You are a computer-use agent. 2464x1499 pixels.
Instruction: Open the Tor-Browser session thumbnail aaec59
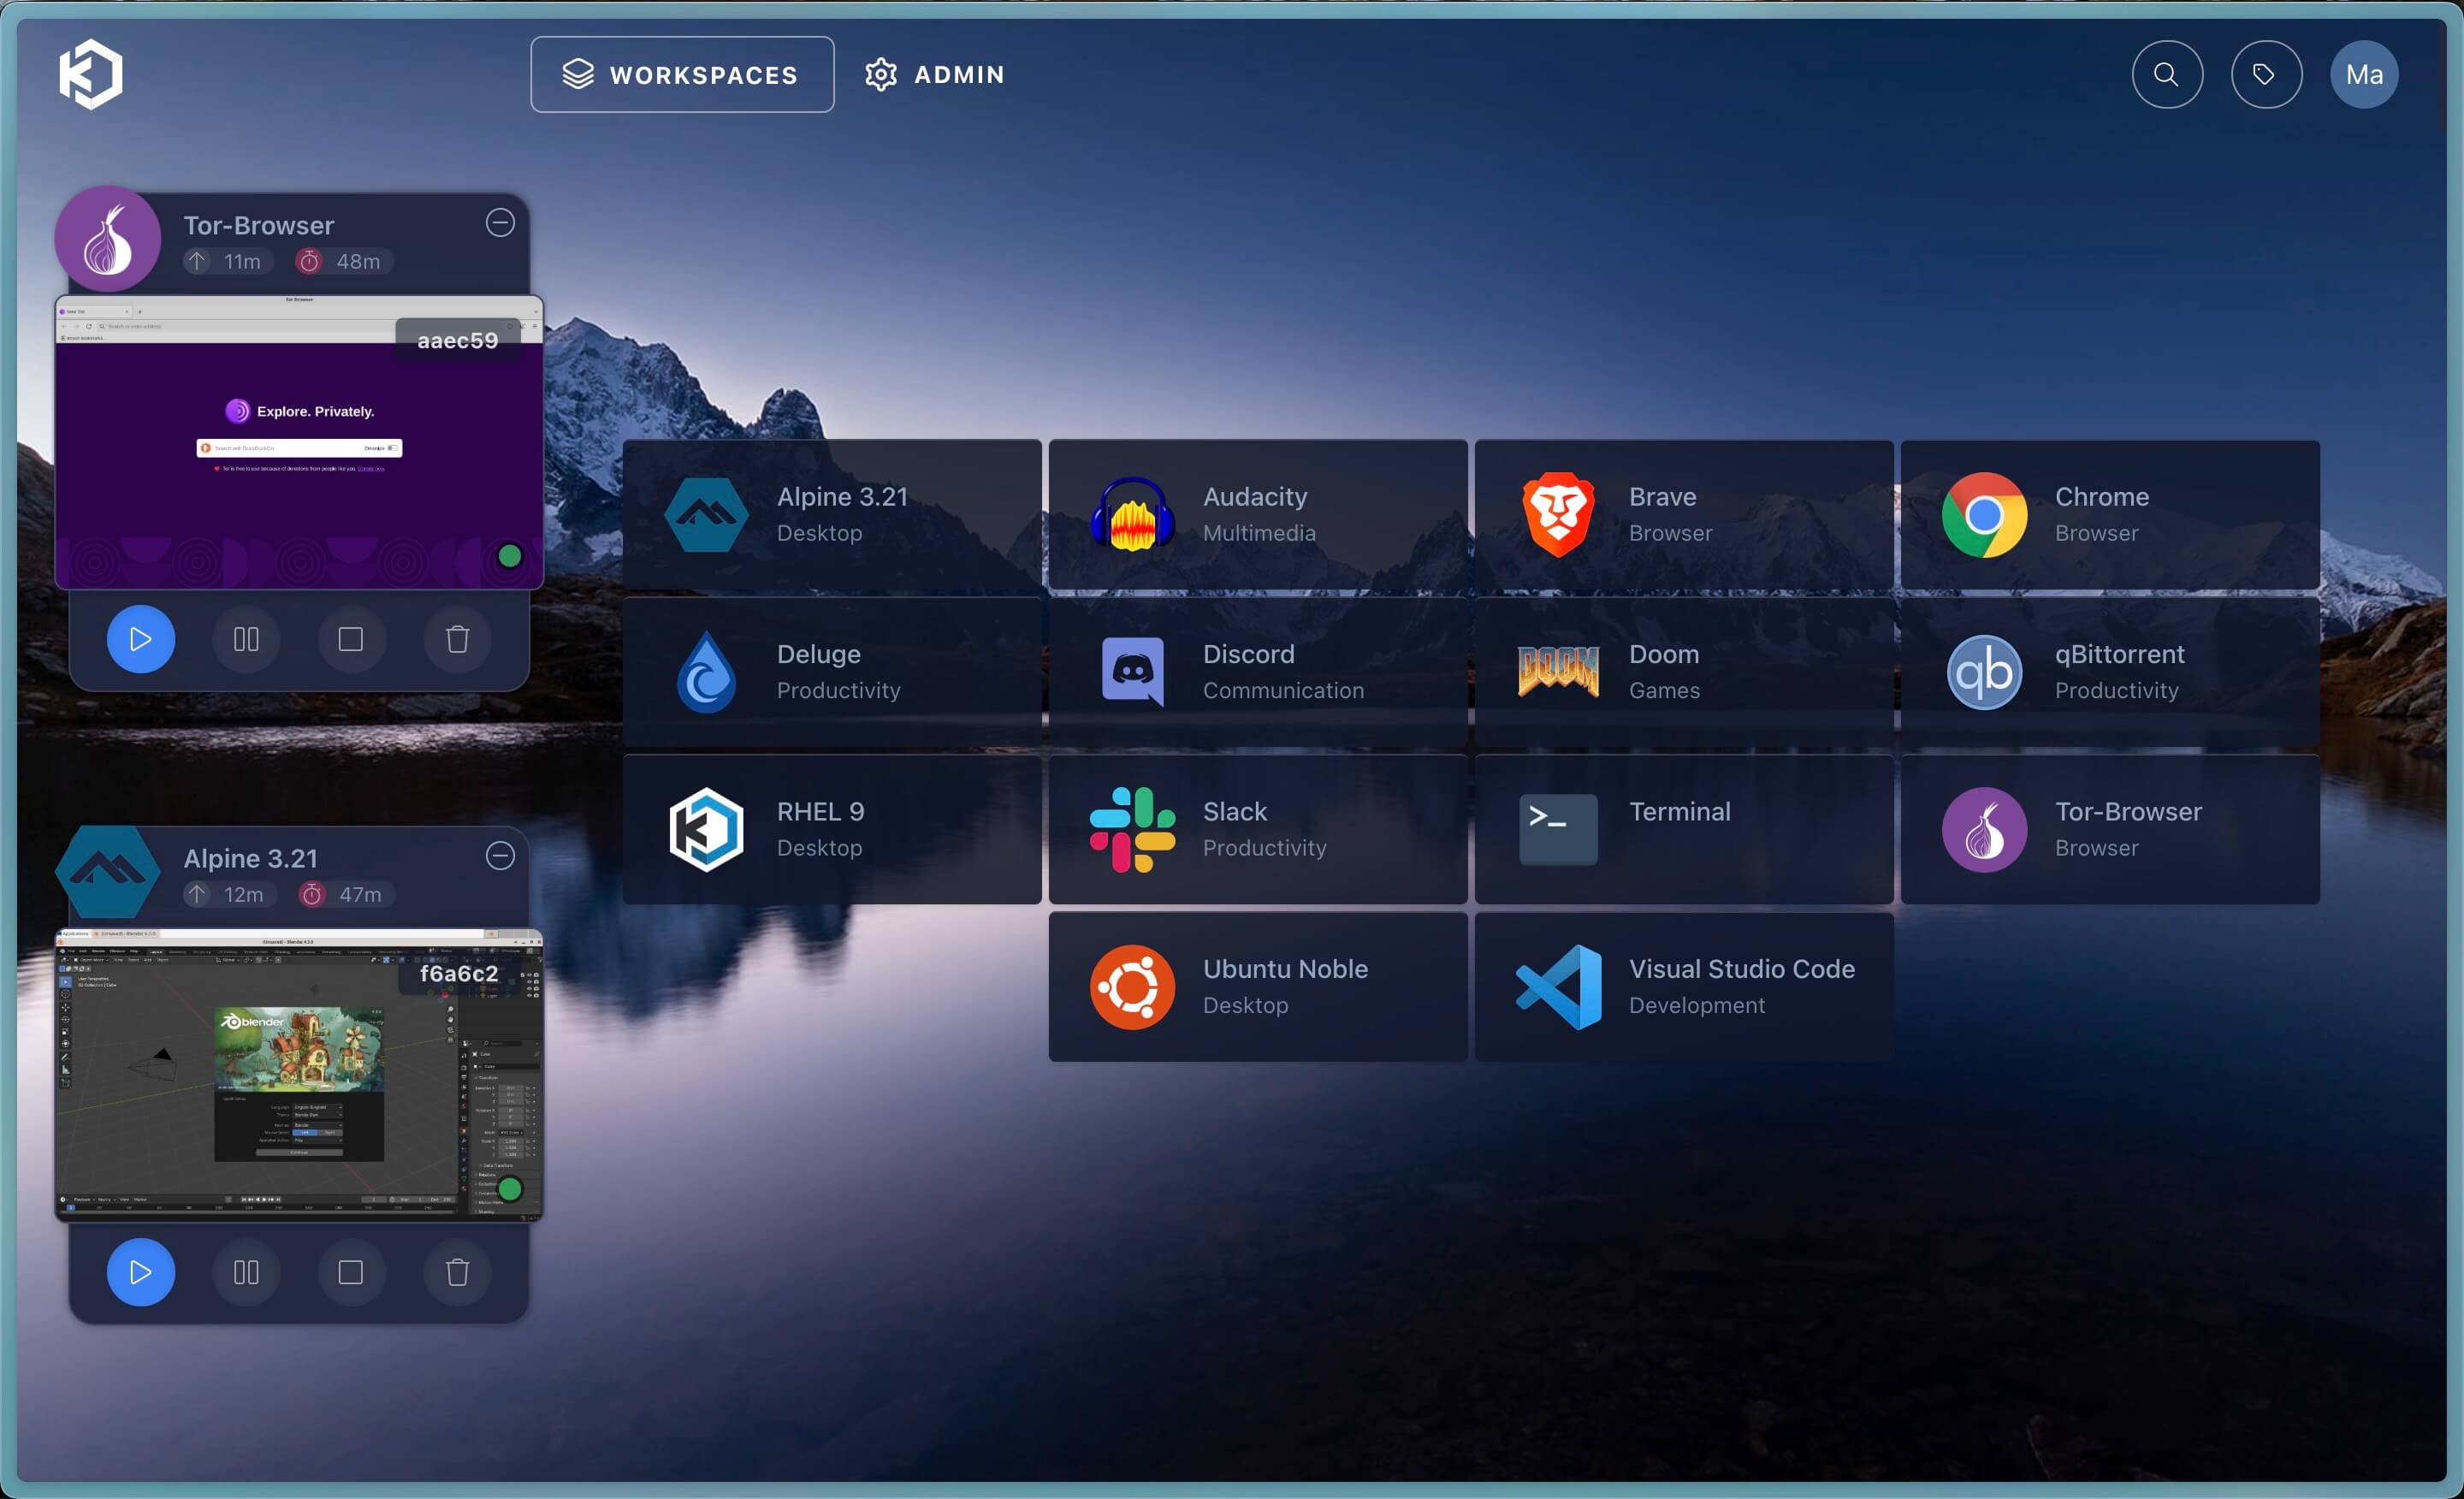pos(299,442)
